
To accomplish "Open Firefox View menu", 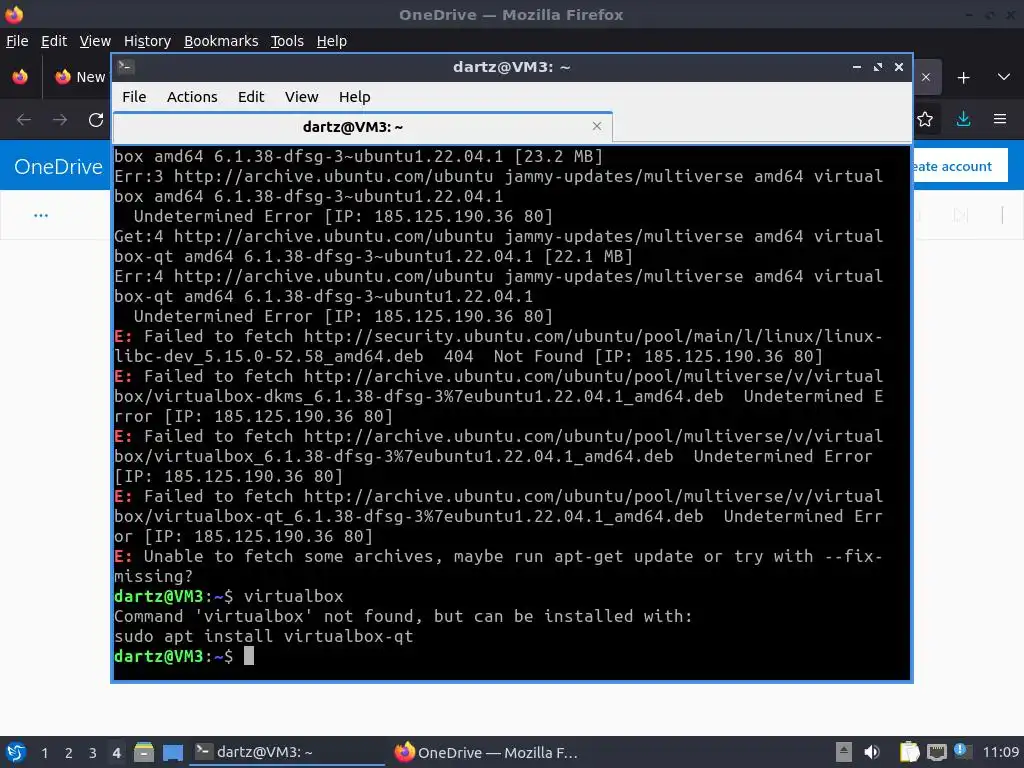I will [x=95, y=41].
